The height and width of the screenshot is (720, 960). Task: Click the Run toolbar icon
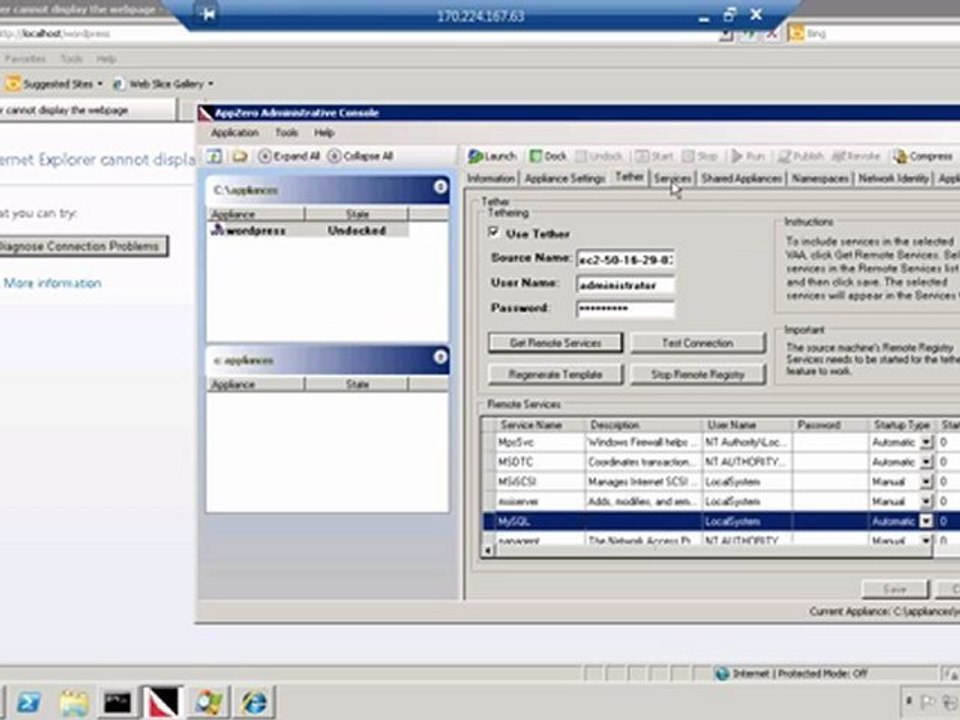[x=737, y=156]
